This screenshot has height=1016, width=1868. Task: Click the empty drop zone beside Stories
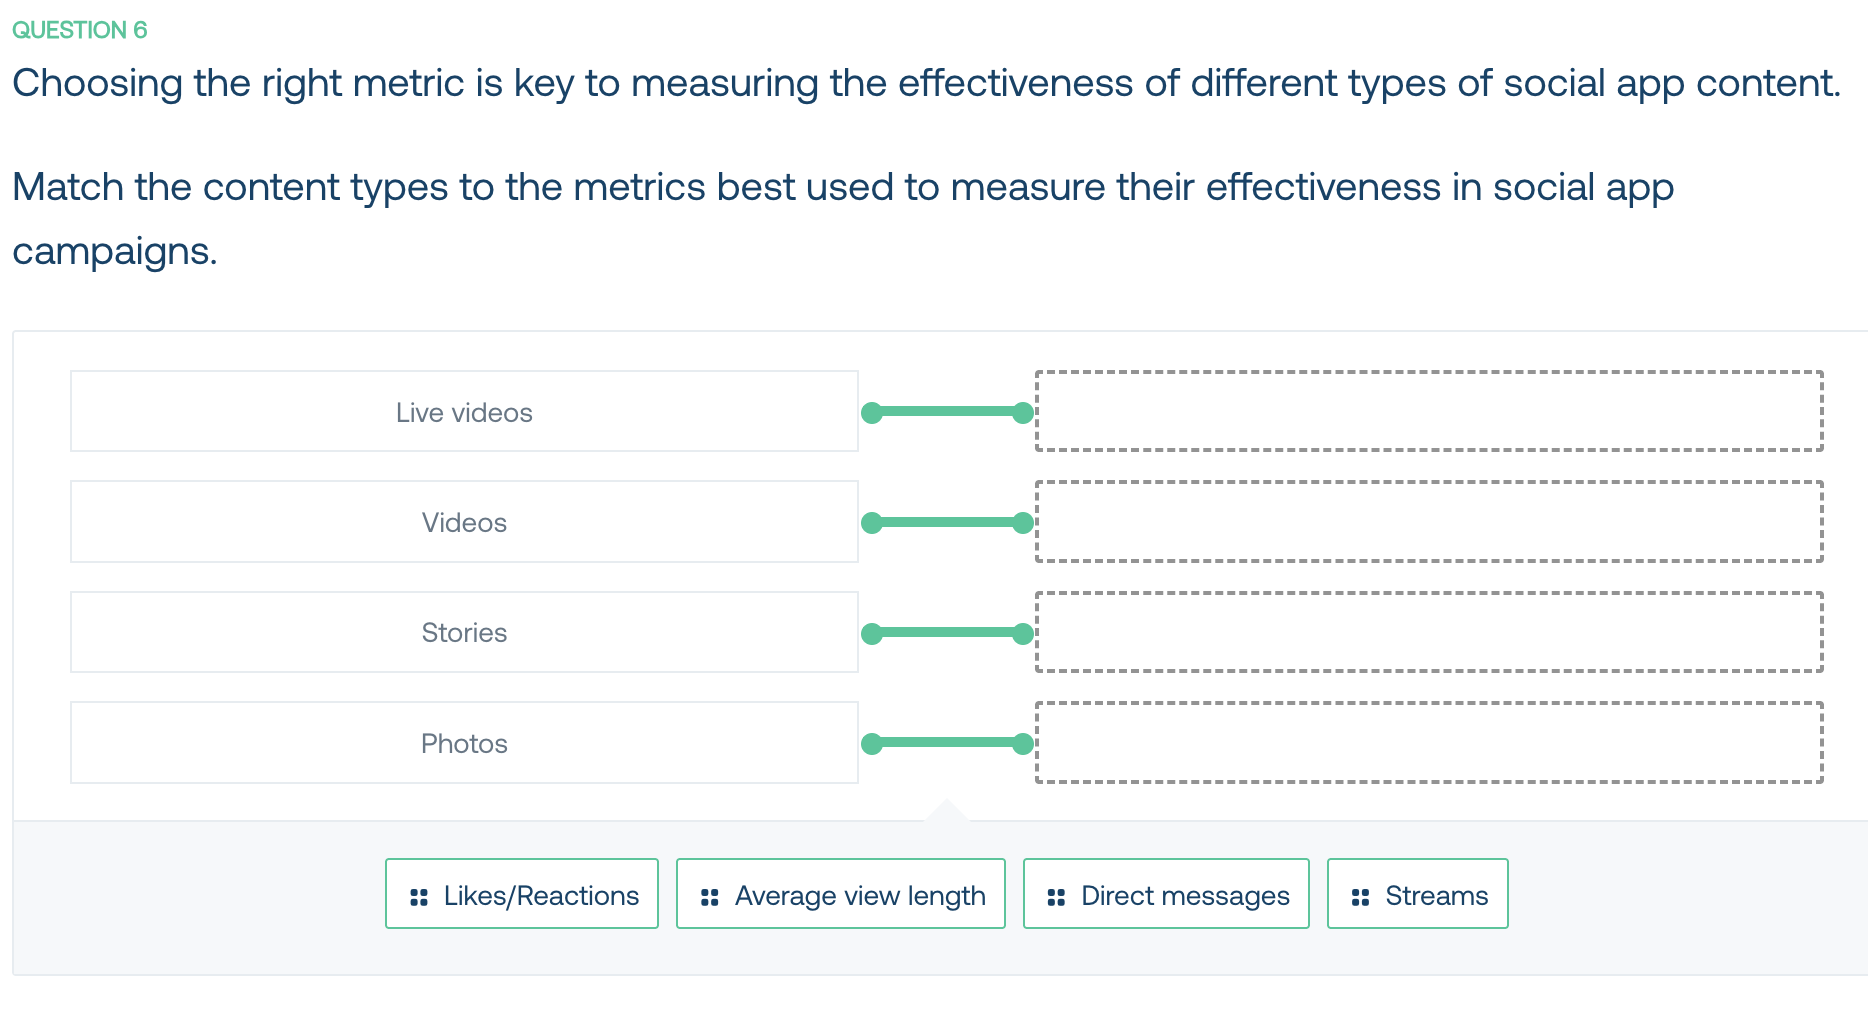tap(1429, 632)
